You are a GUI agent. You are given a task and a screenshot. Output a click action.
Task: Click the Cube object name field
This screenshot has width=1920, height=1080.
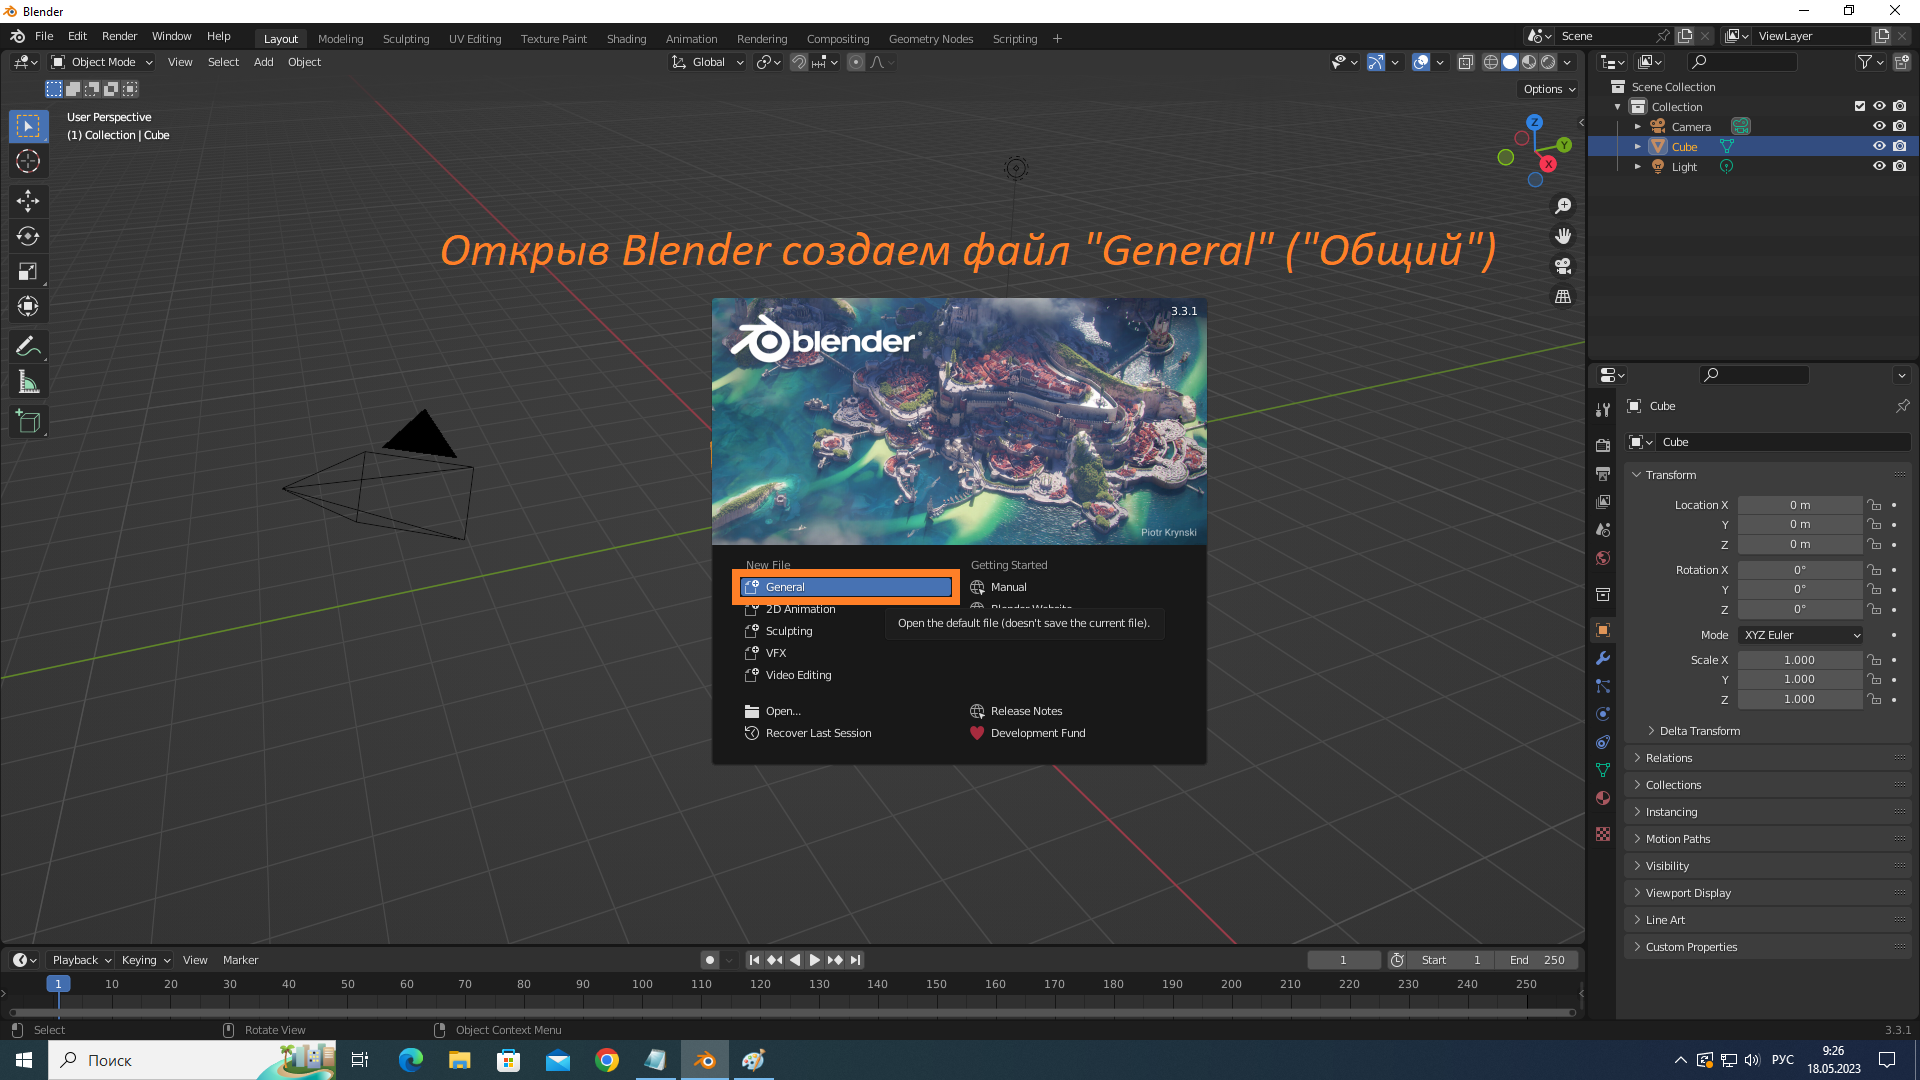(x=1783, y=442)
